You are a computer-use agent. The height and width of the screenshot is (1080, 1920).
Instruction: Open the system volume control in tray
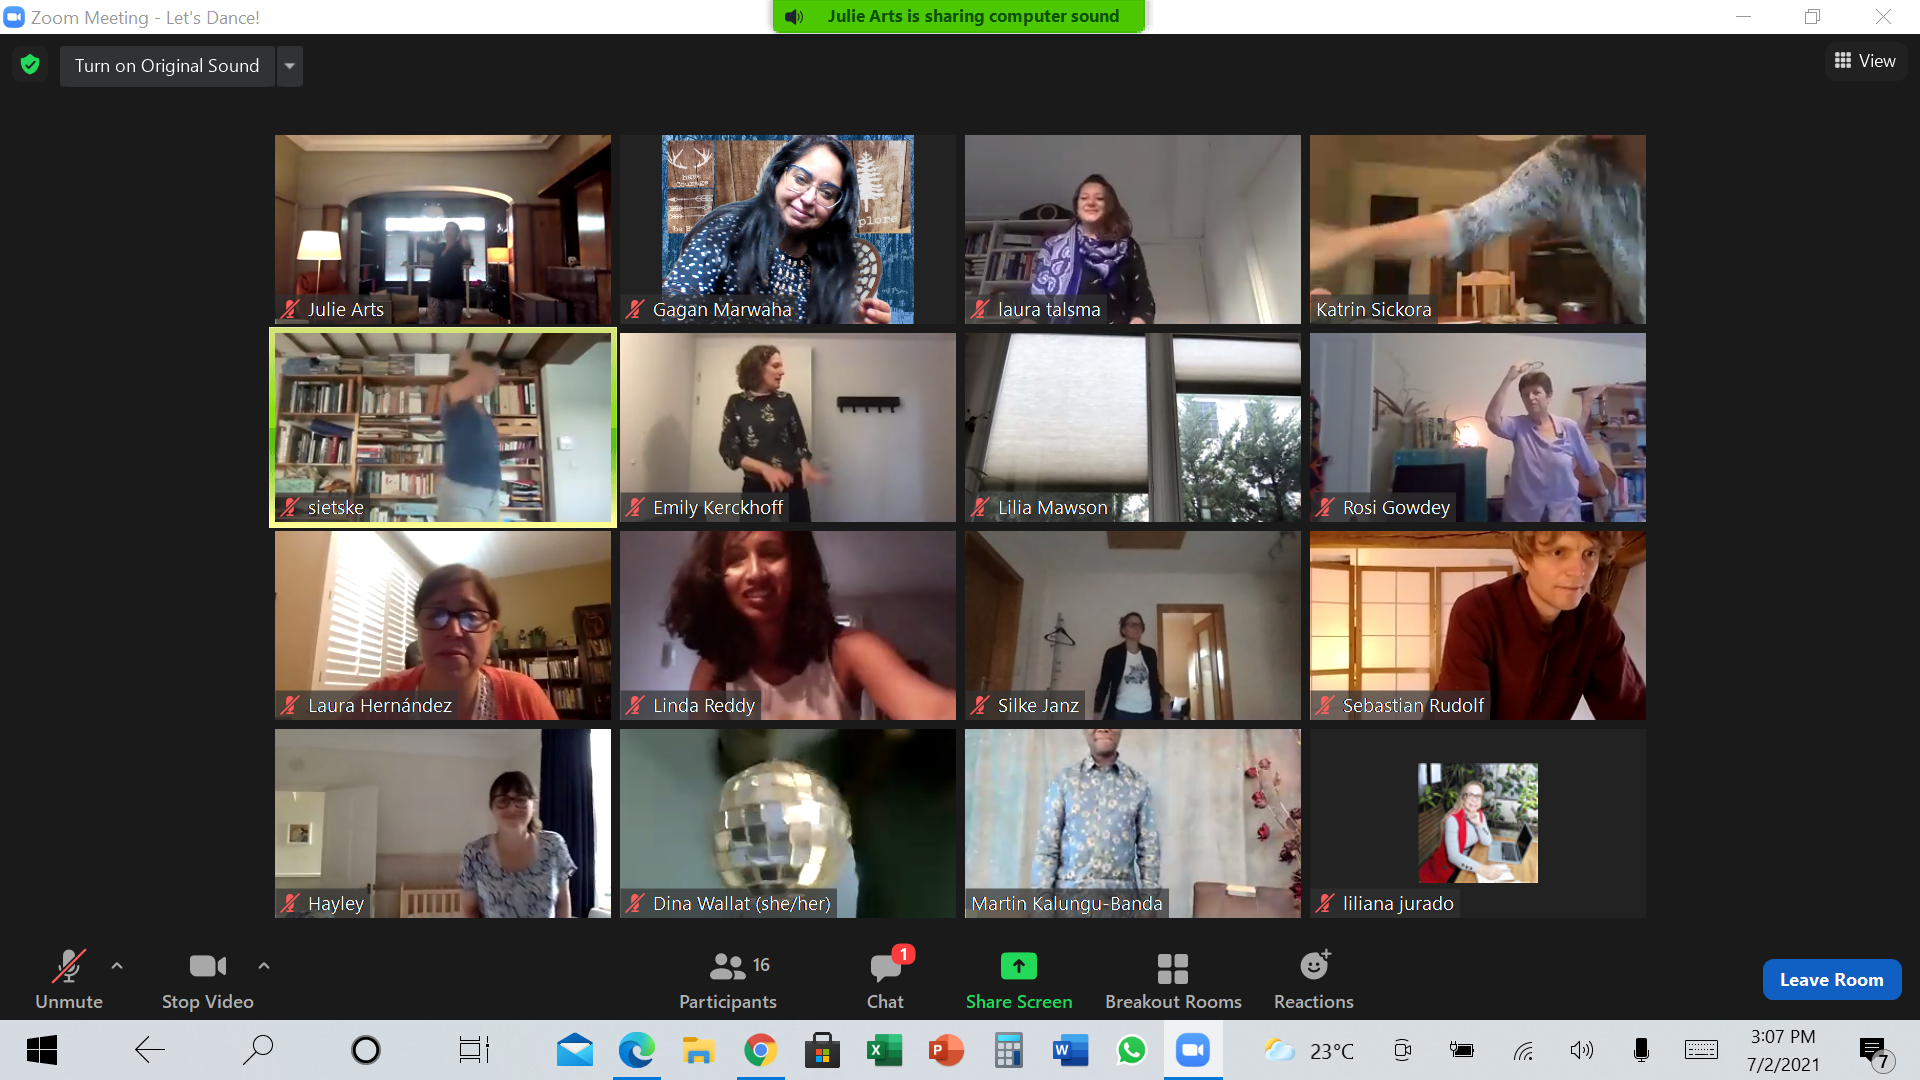click(x=1581, y=1050)
